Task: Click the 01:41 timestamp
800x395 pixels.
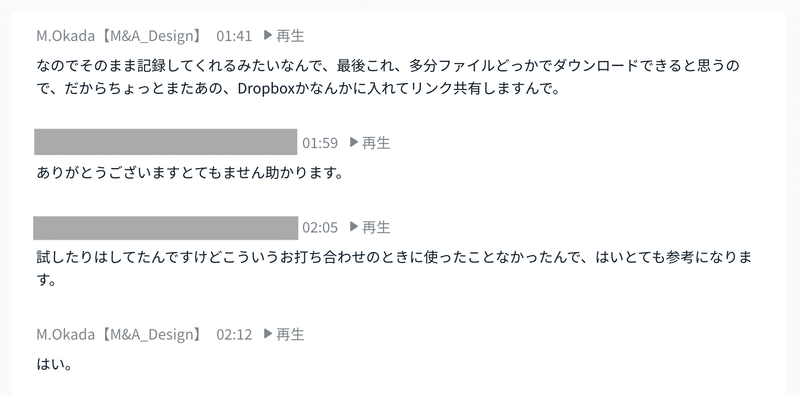Action: click(x=234, y=36)
